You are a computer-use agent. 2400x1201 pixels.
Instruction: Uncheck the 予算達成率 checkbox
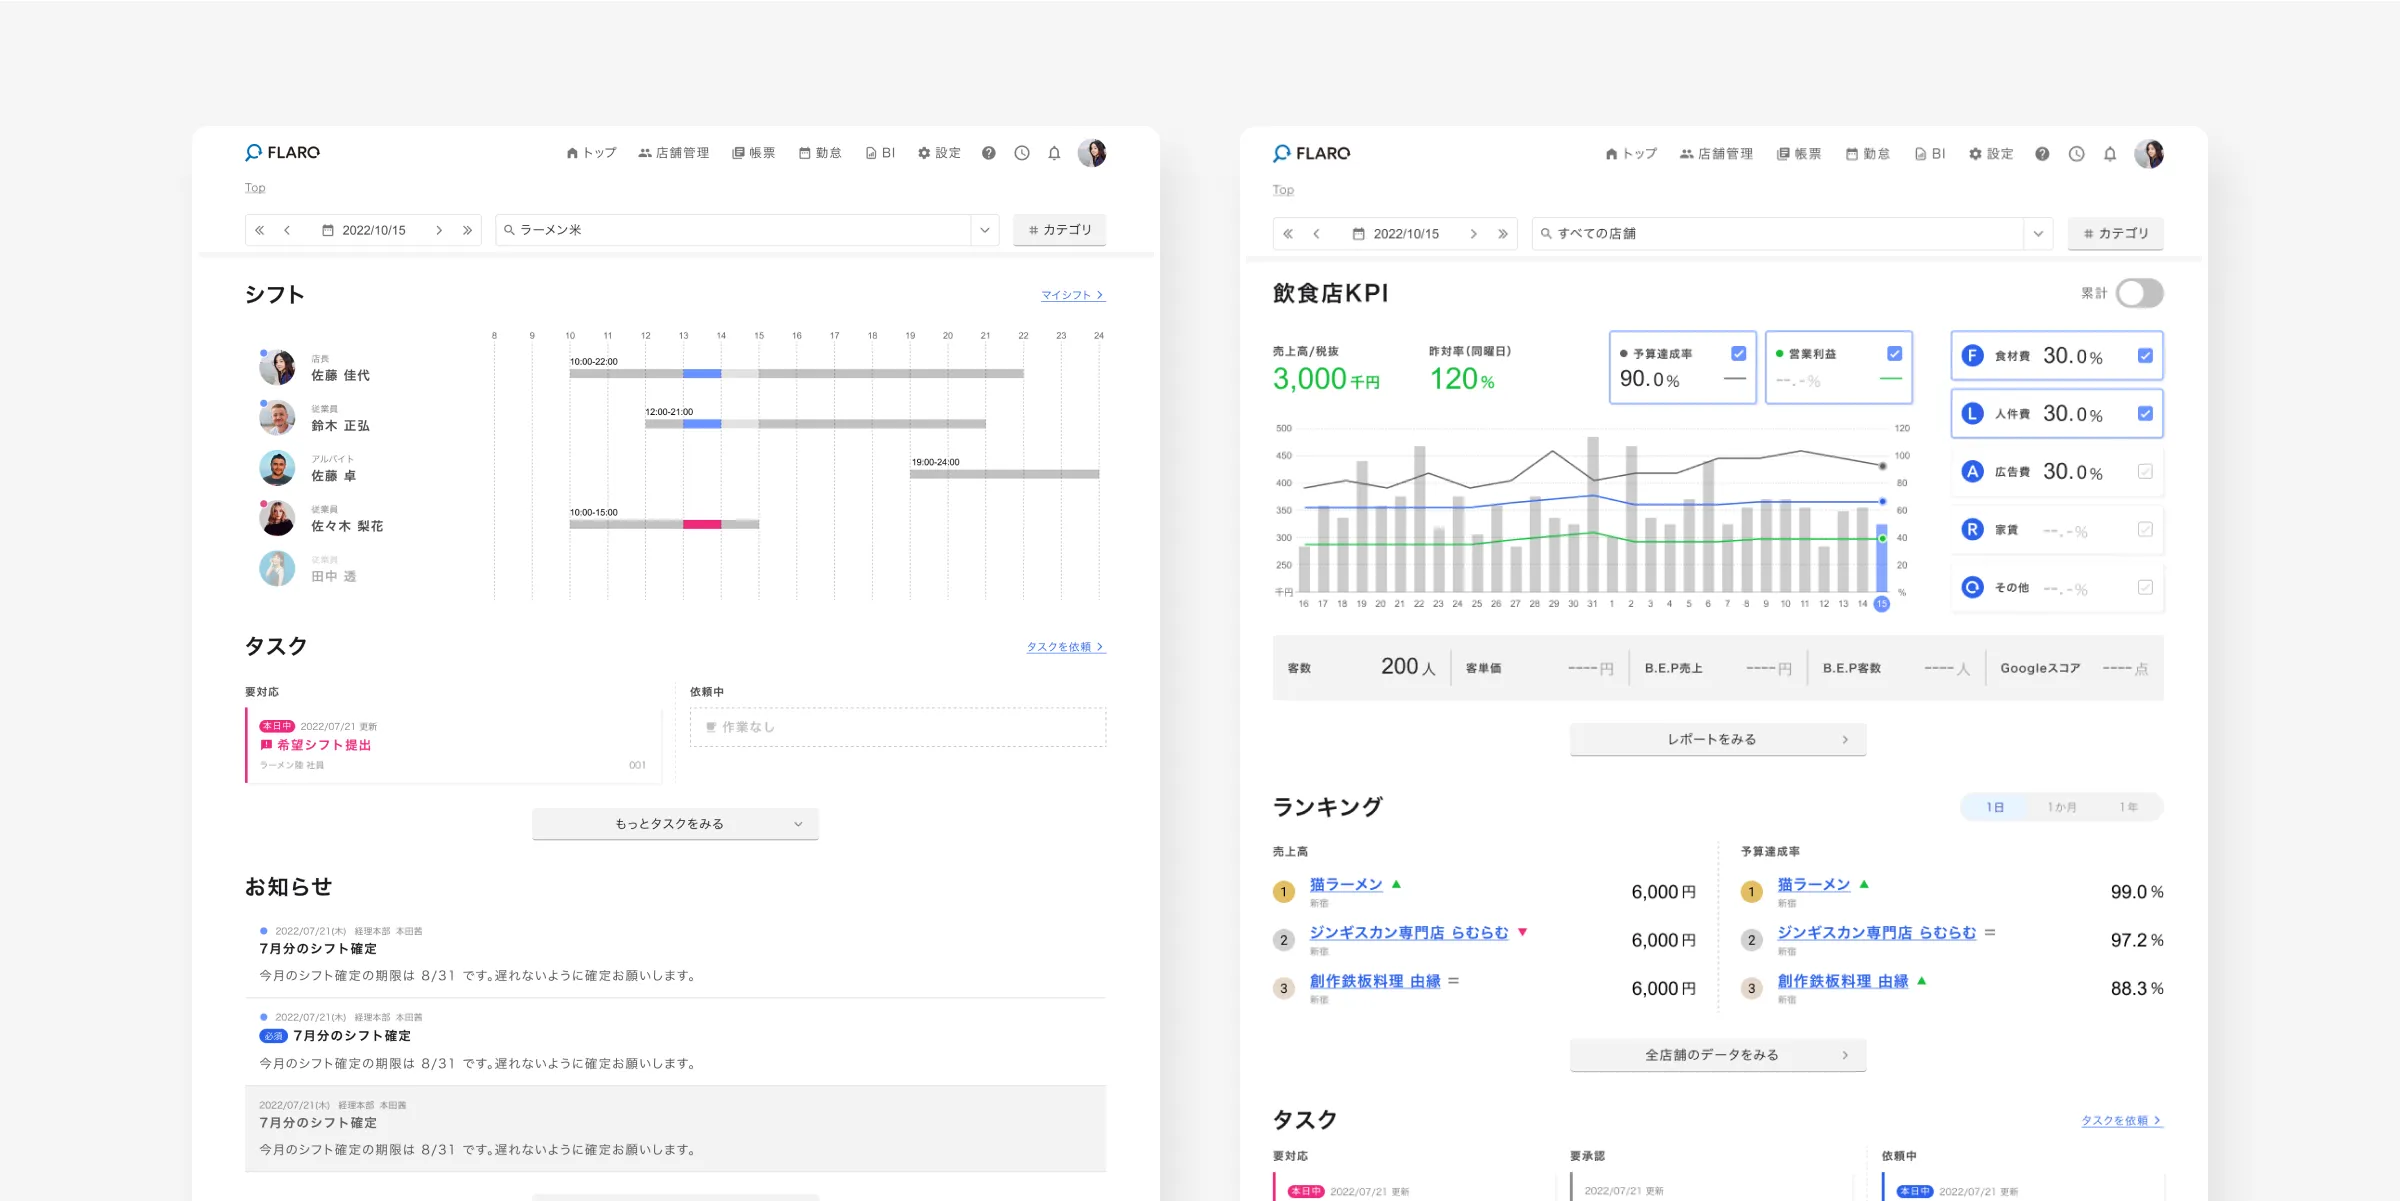pos(1738,354)
